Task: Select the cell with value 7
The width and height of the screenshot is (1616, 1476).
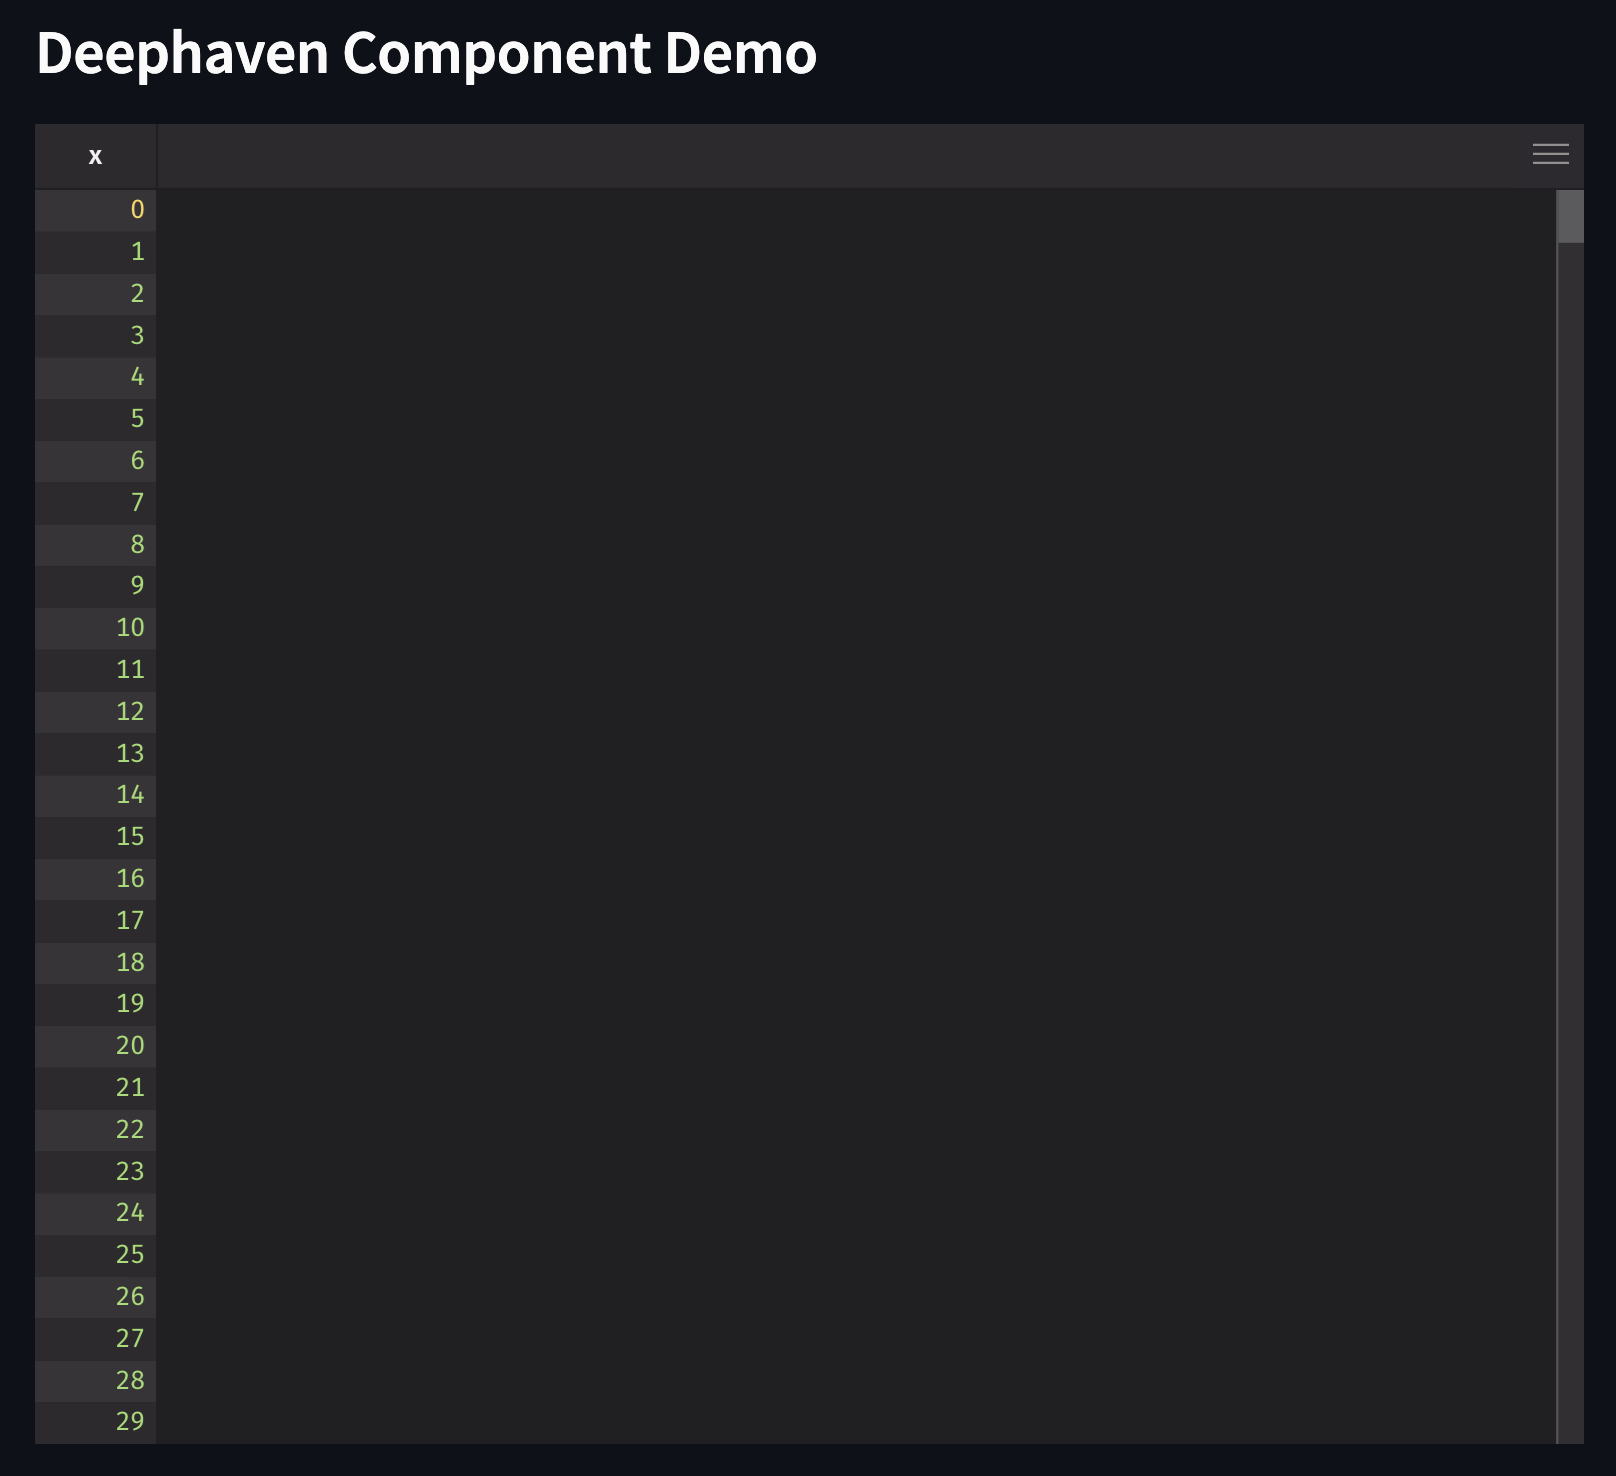Action: click(96, 503)
